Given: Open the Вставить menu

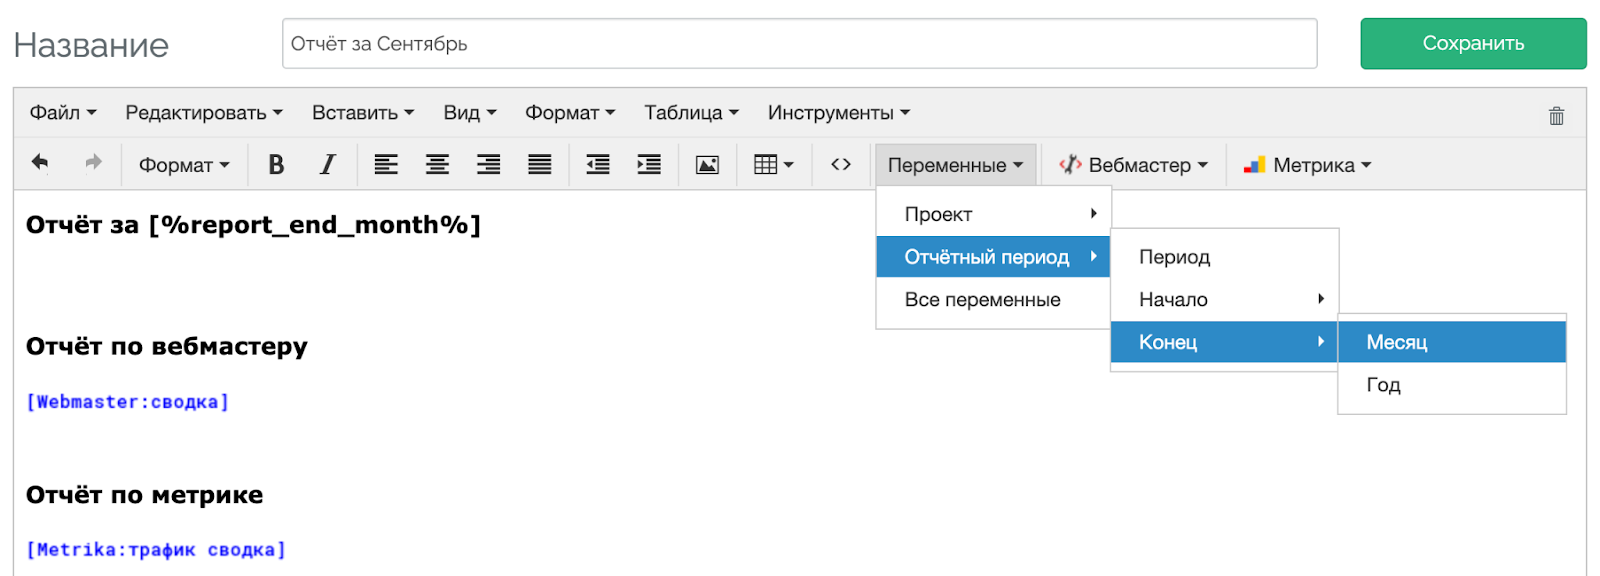Looking at the screenshot, I should click(x=363, y=113).
